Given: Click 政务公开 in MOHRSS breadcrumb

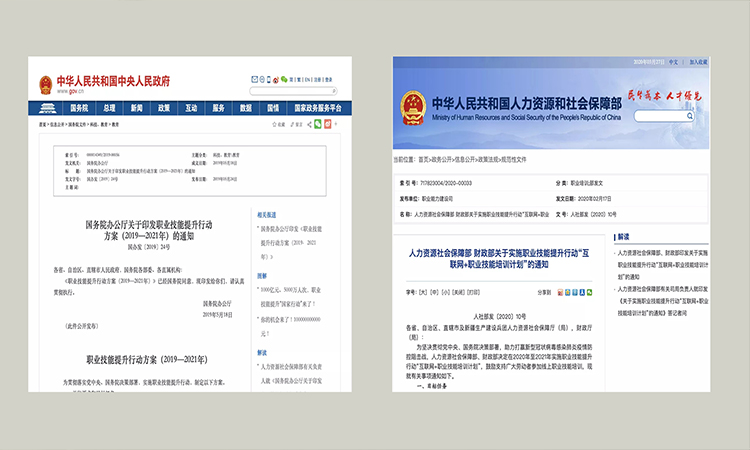Looking at the screenshot, I should [x=441, y=160].
